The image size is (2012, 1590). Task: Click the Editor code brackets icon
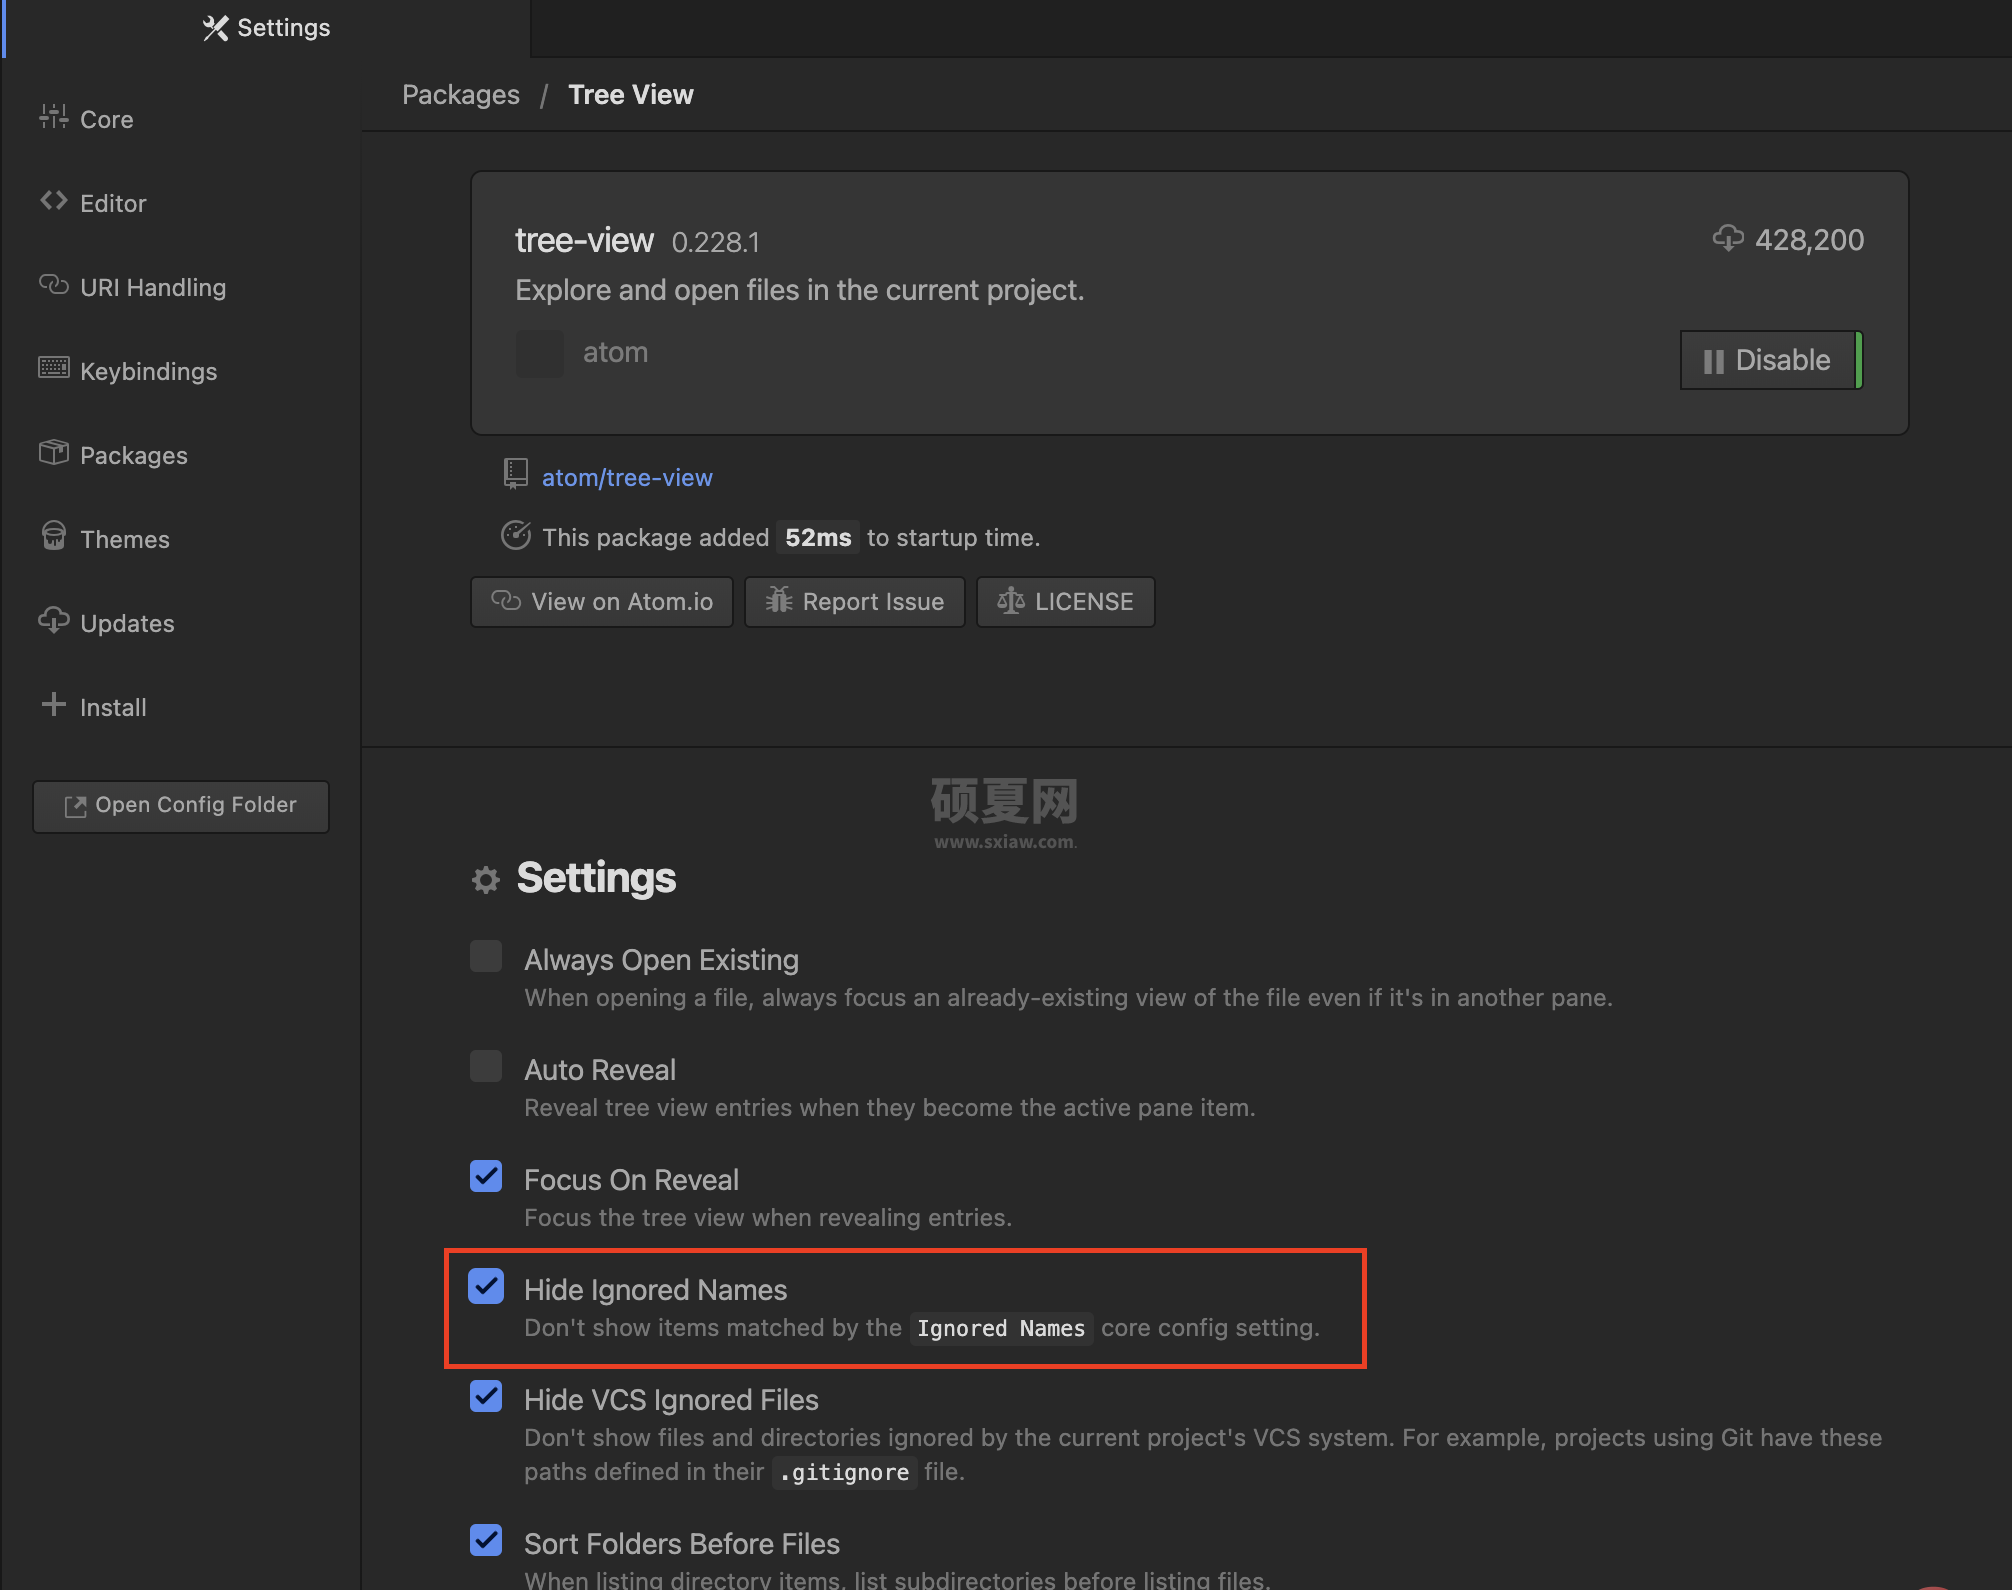[x=54, y=201]
